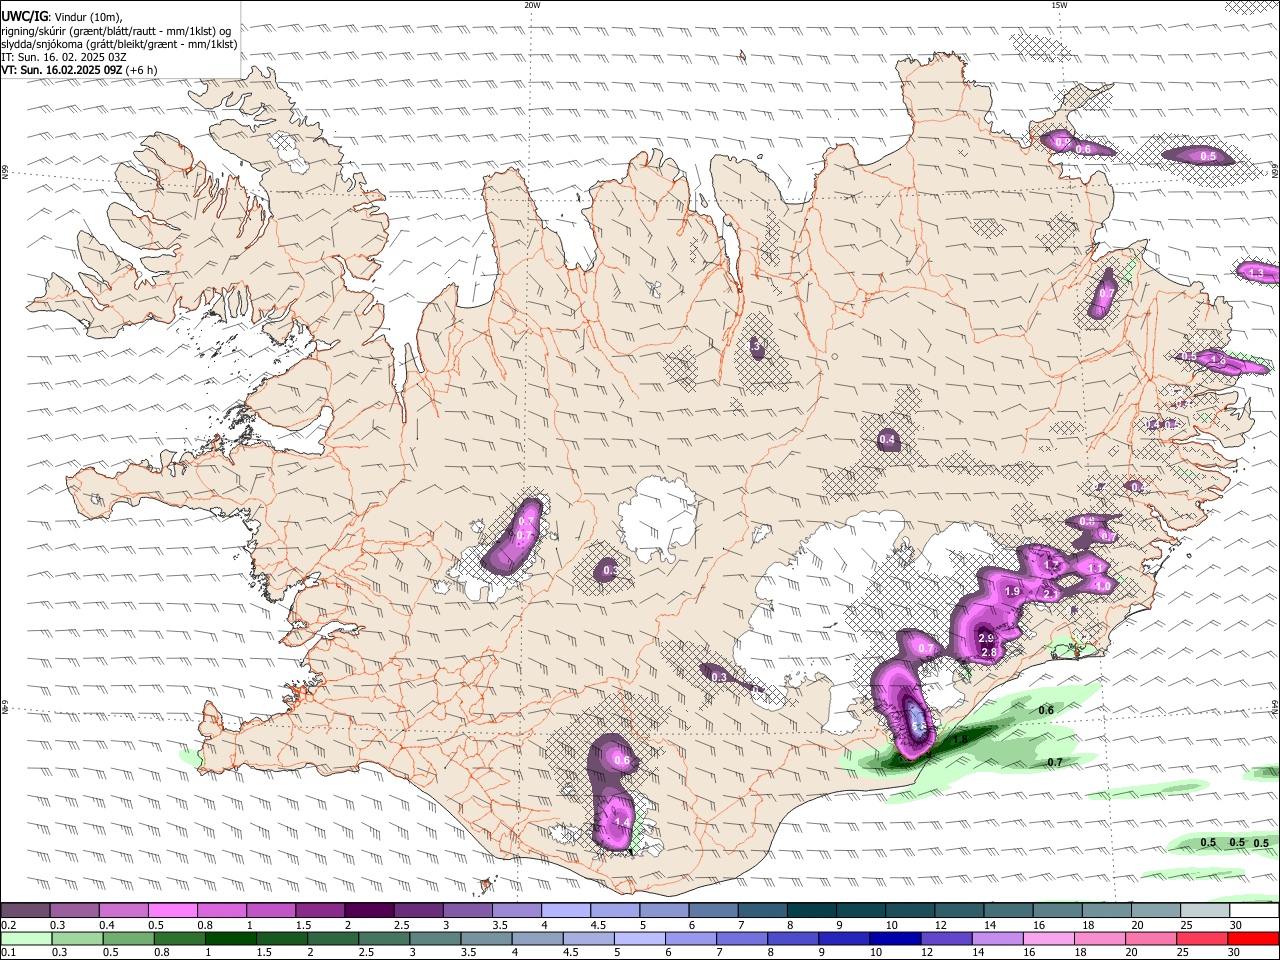Click the 20 swatch in the rain legend row

pos(1151,938)
